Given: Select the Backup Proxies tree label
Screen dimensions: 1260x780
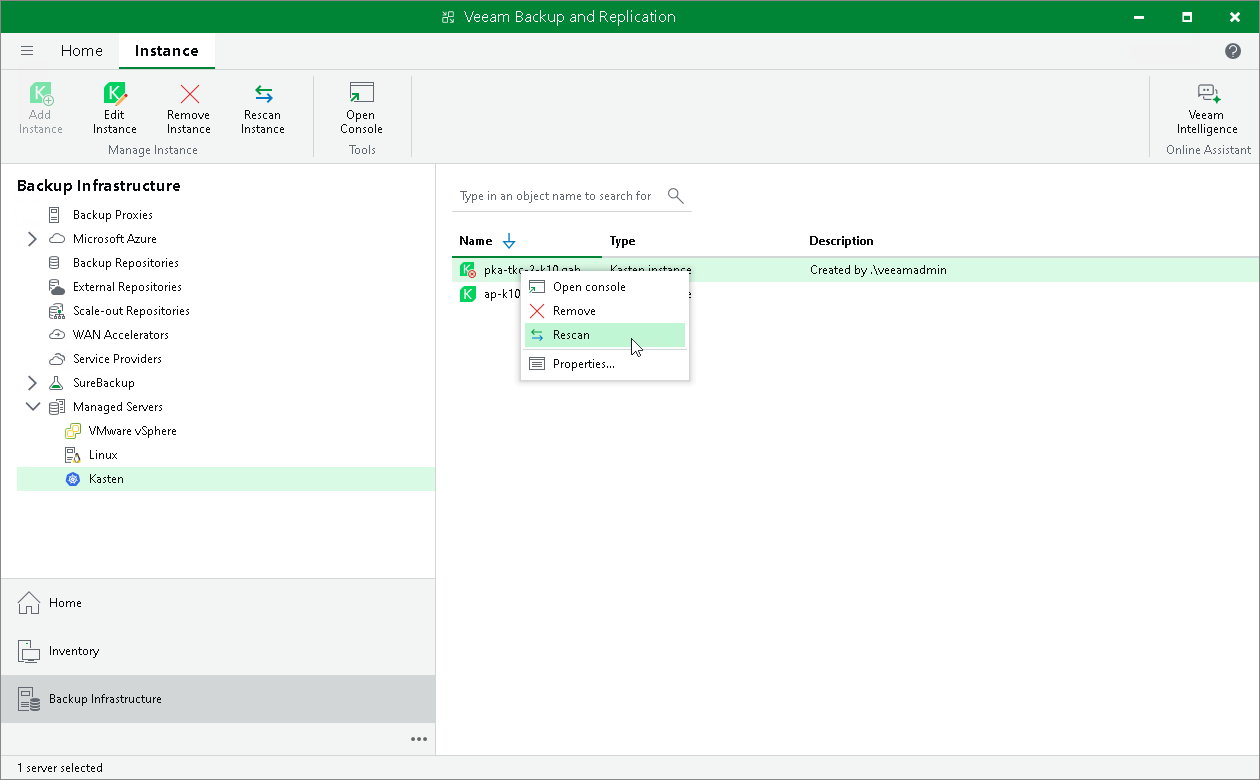Looking at the screenshot, I should coord(113,215).
